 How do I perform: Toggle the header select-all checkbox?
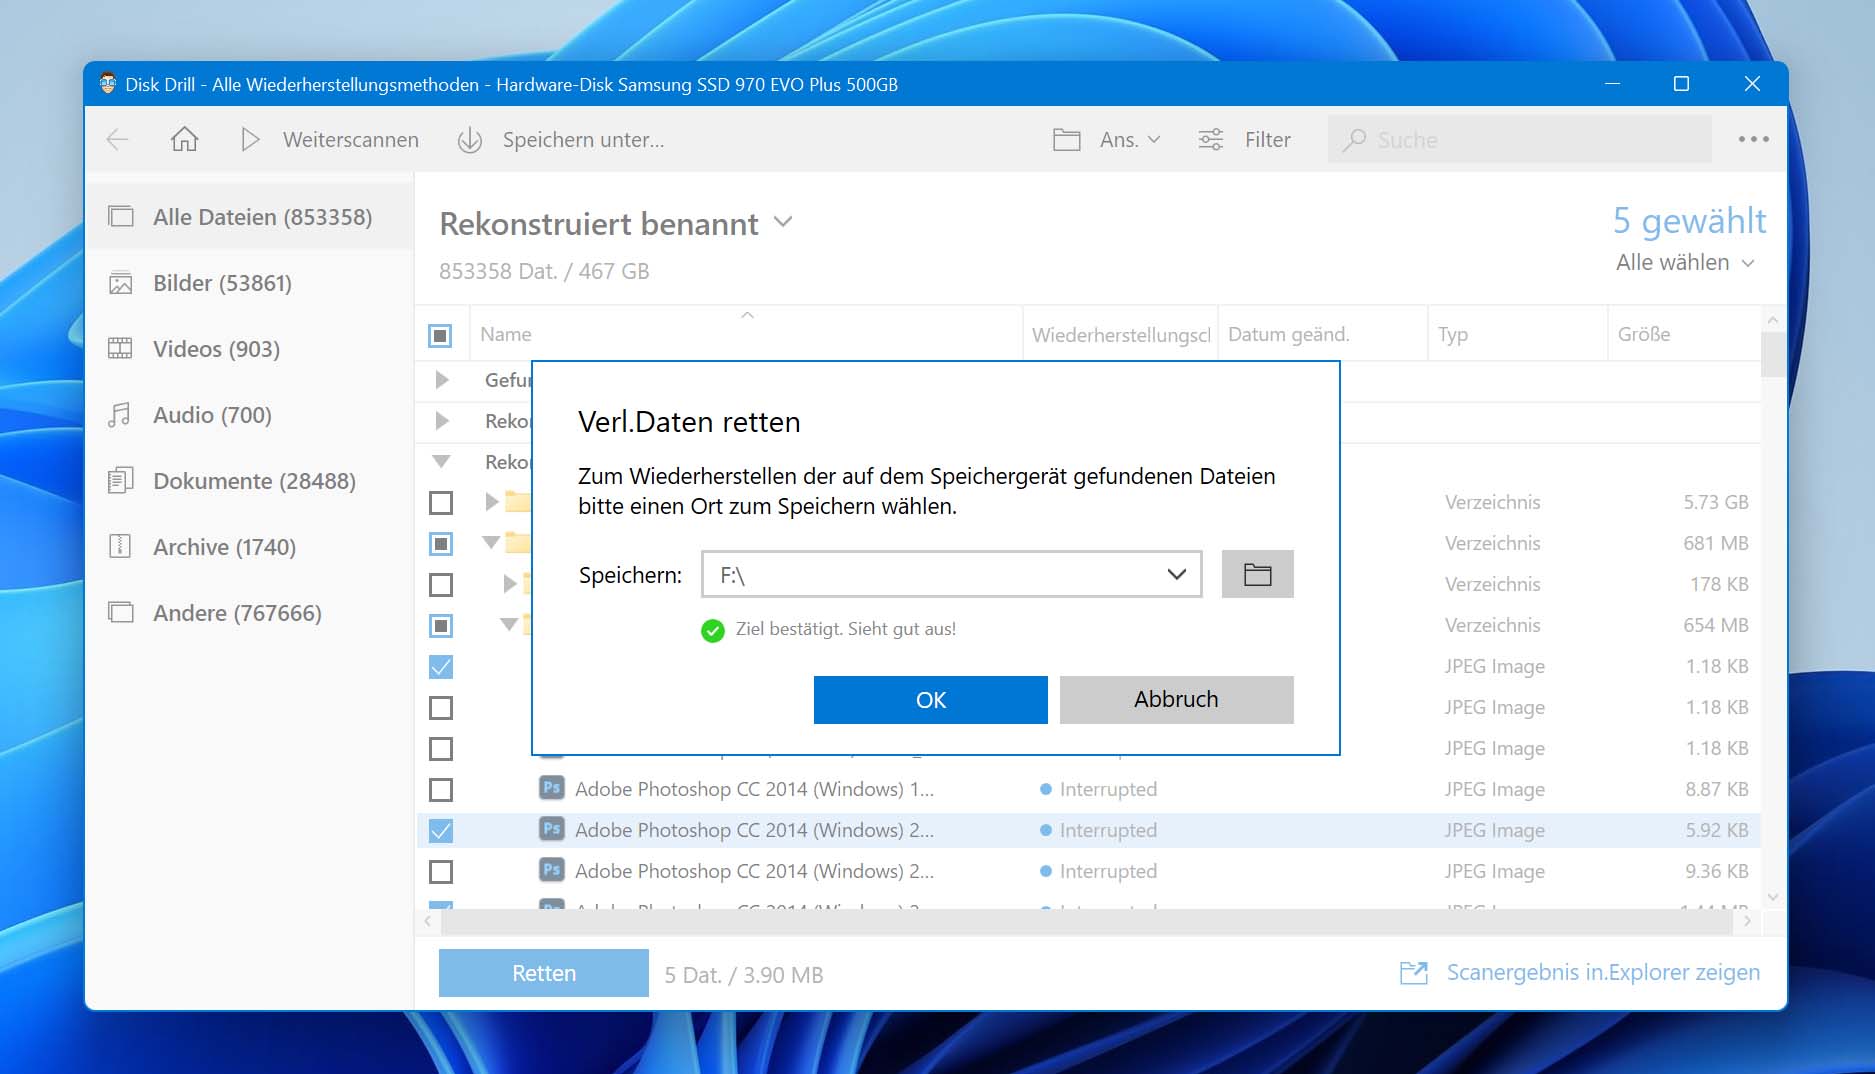pyautogui.click(x=440, y=335)
